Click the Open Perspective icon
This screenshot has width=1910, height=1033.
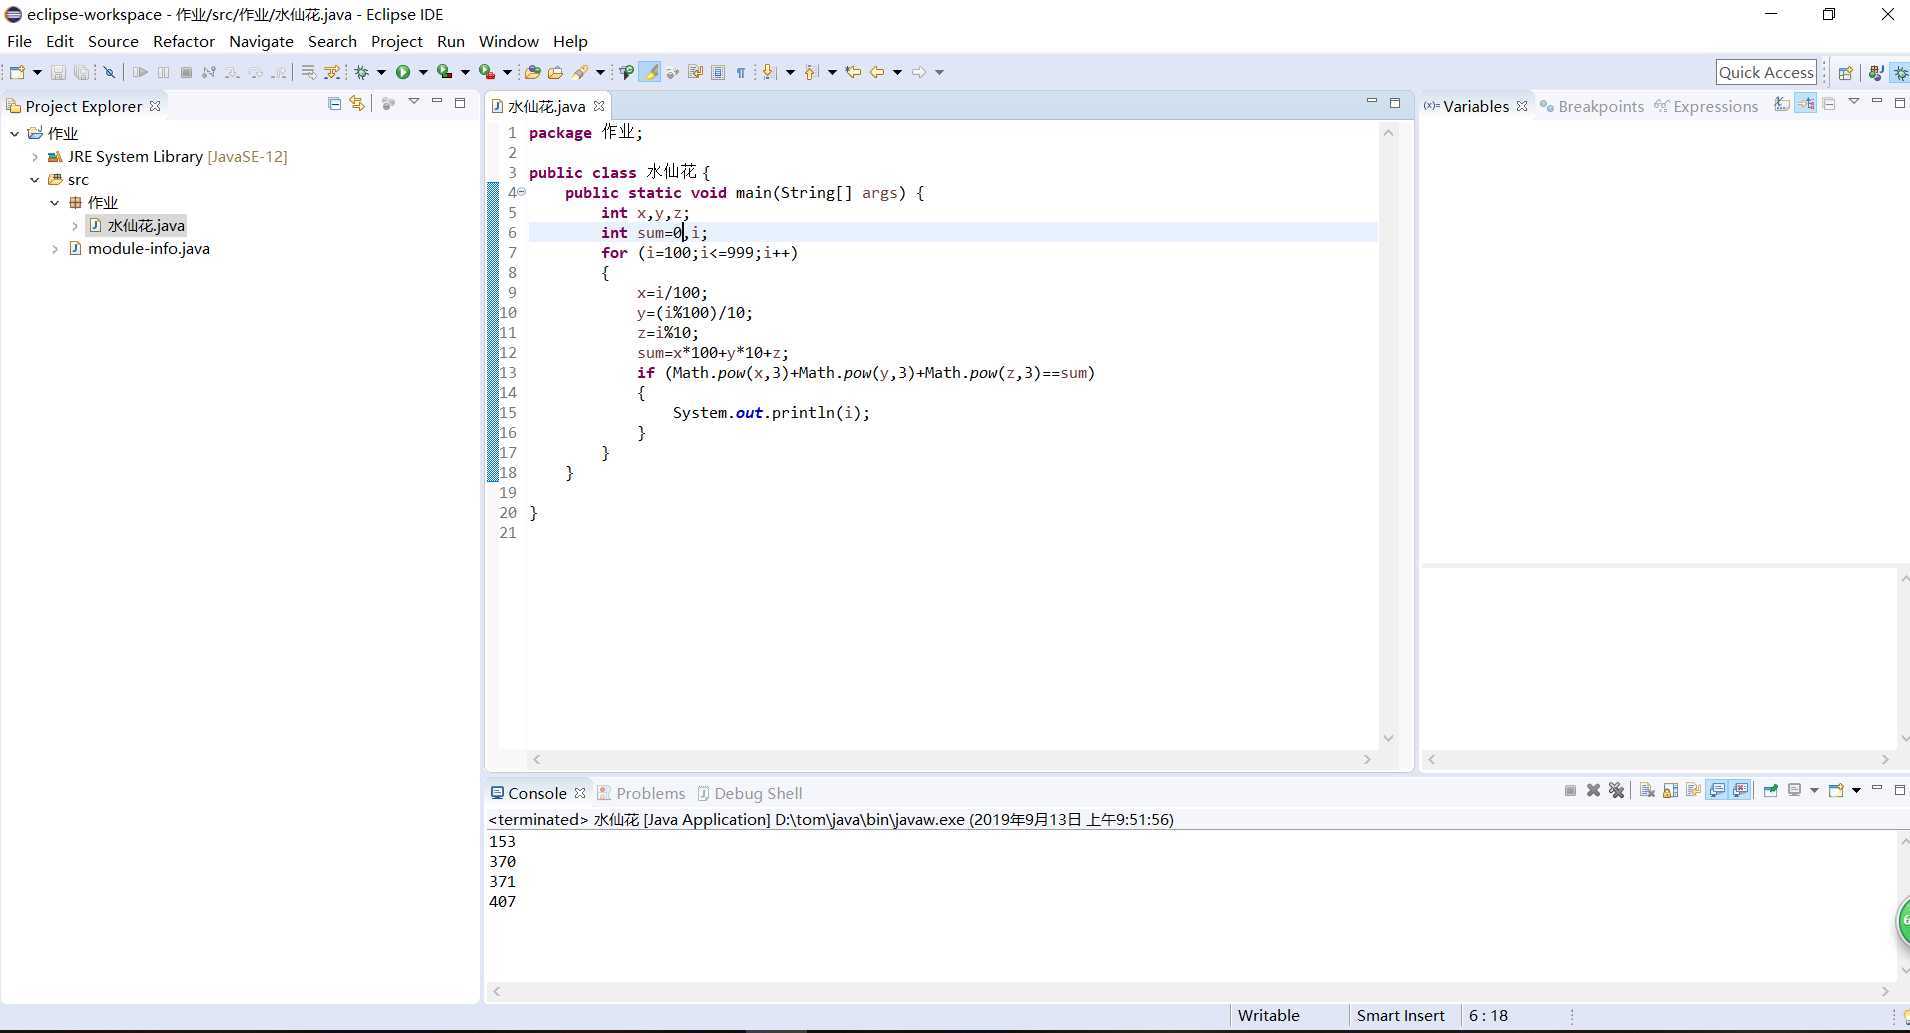coord(1845,72)
